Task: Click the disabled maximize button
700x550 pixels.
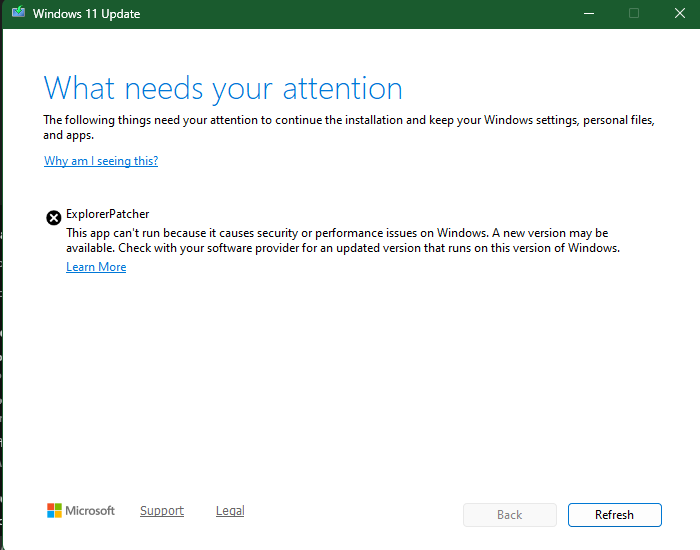Action: click(633, 13)
